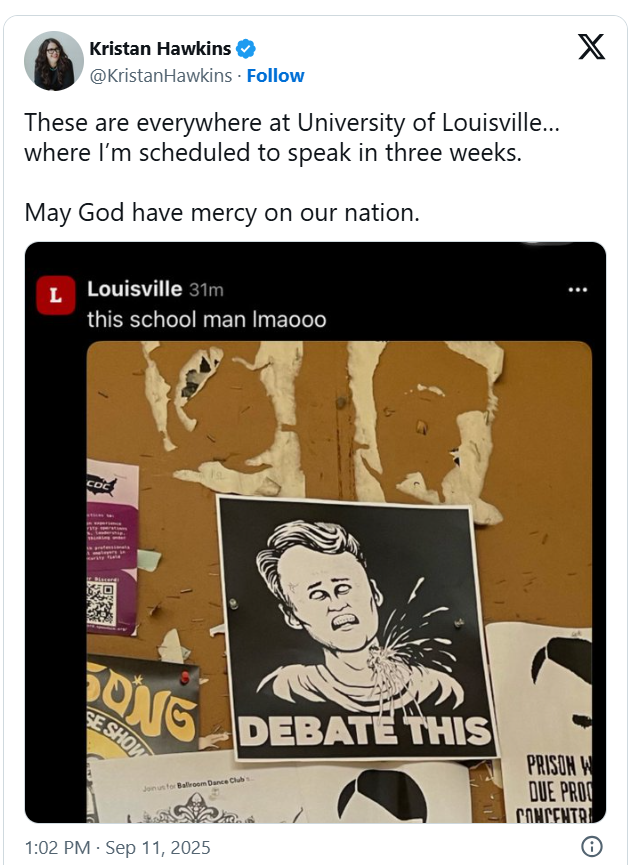Click the red pushpin on the yellow poster
630x865 pixels.
click(x=184, y=678)
